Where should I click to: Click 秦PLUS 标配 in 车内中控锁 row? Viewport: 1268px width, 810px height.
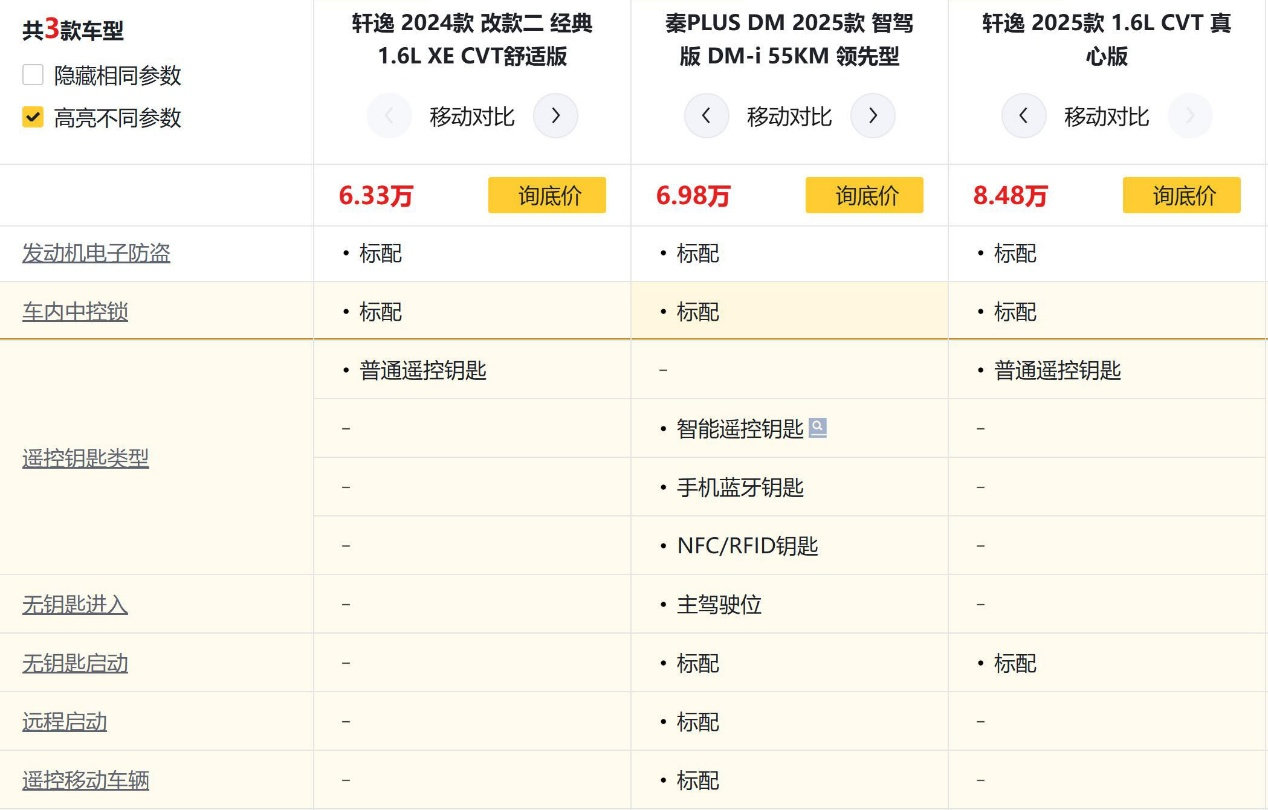click(698, 312)
